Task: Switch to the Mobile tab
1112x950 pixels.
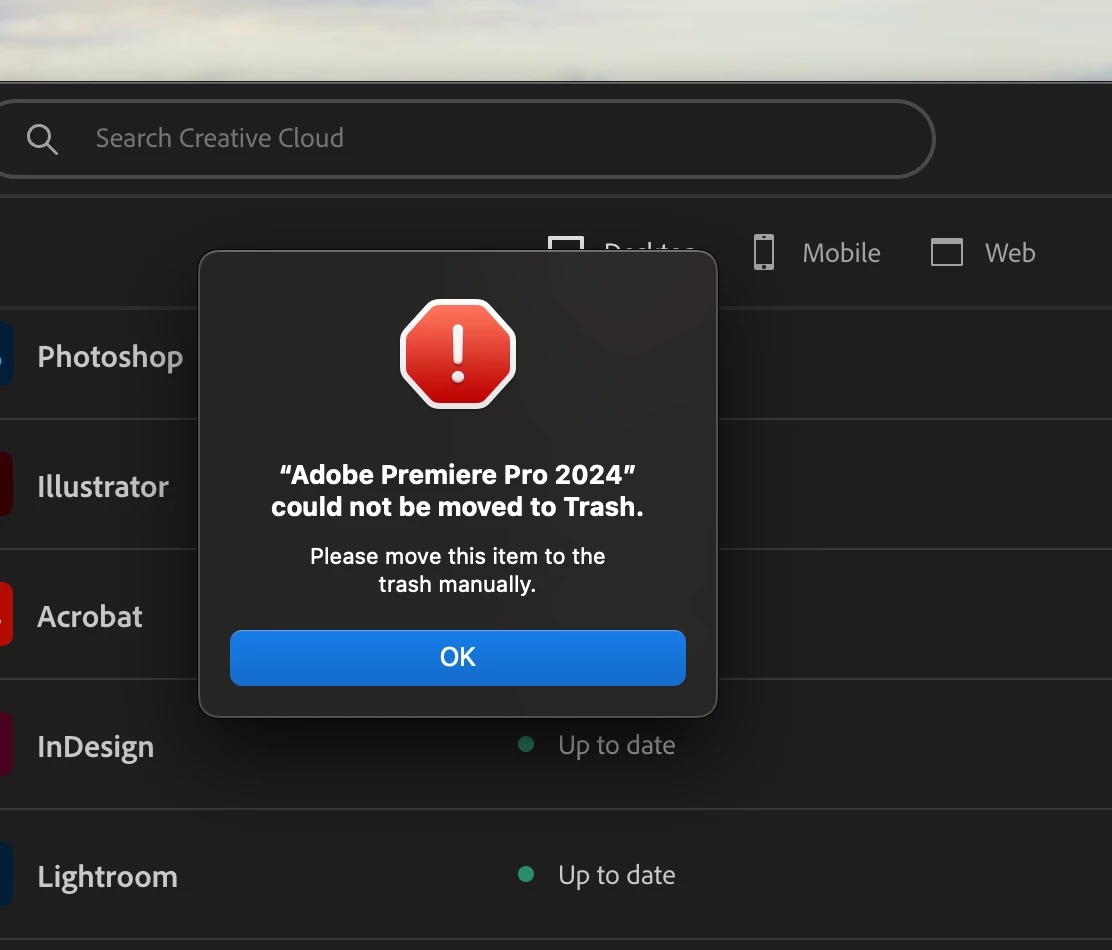Action: tap(816, 252)
